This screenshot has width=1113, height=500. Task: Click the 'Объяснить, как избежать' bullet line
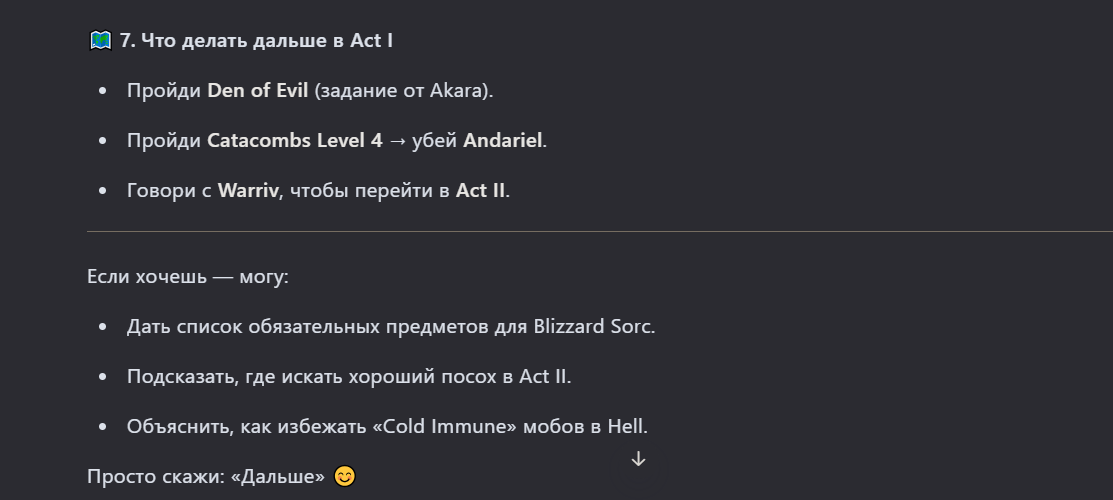(388, 426)
